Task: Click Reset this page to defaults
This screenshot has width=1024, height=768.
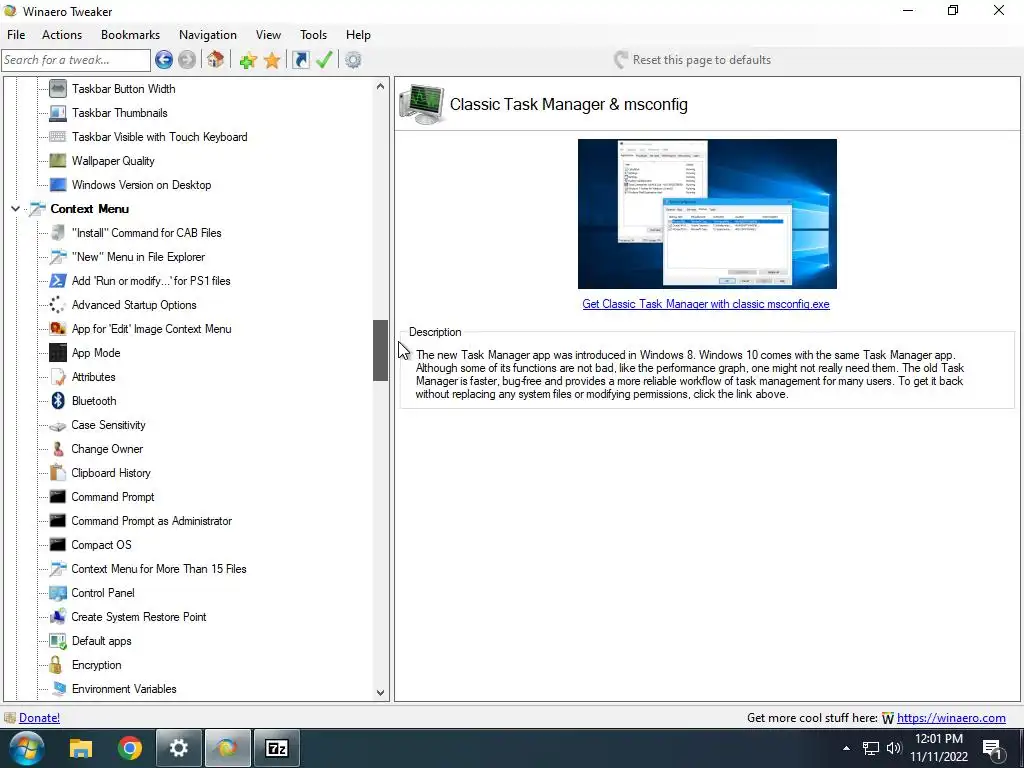Action: [x=692, y=60]
